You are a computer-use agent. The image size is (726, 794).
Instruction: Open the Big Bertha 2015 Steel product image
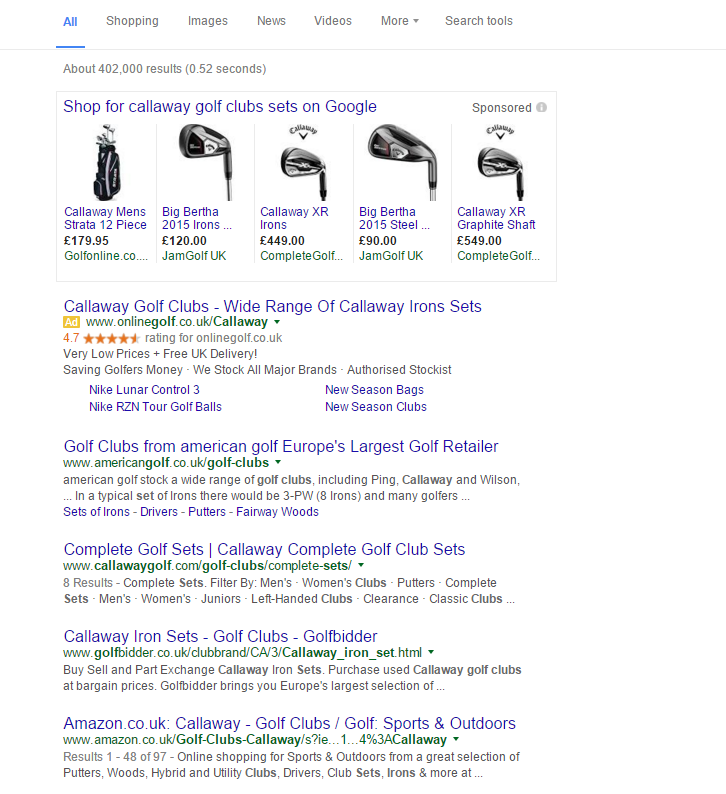click(402, 163)
